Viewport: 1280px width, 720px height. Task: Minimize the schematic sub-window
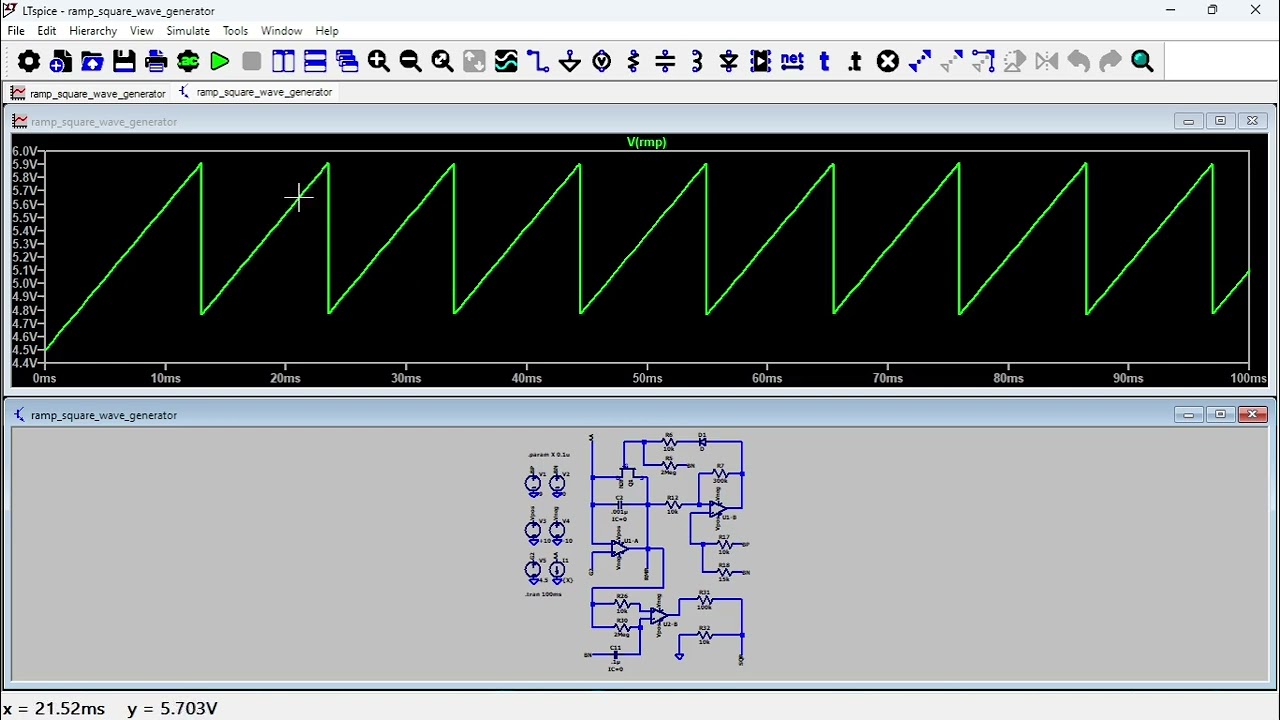pyautogui.click(x=1188, y=414)
